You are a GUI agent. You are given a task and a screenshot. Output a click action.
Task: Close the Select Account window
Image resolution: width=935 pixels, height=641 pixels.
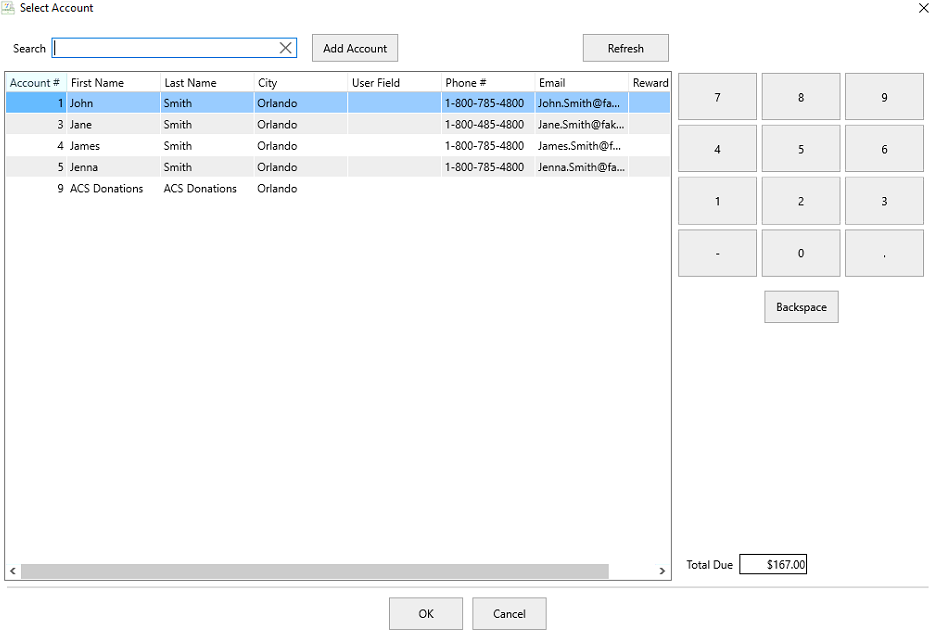(923, 8)
